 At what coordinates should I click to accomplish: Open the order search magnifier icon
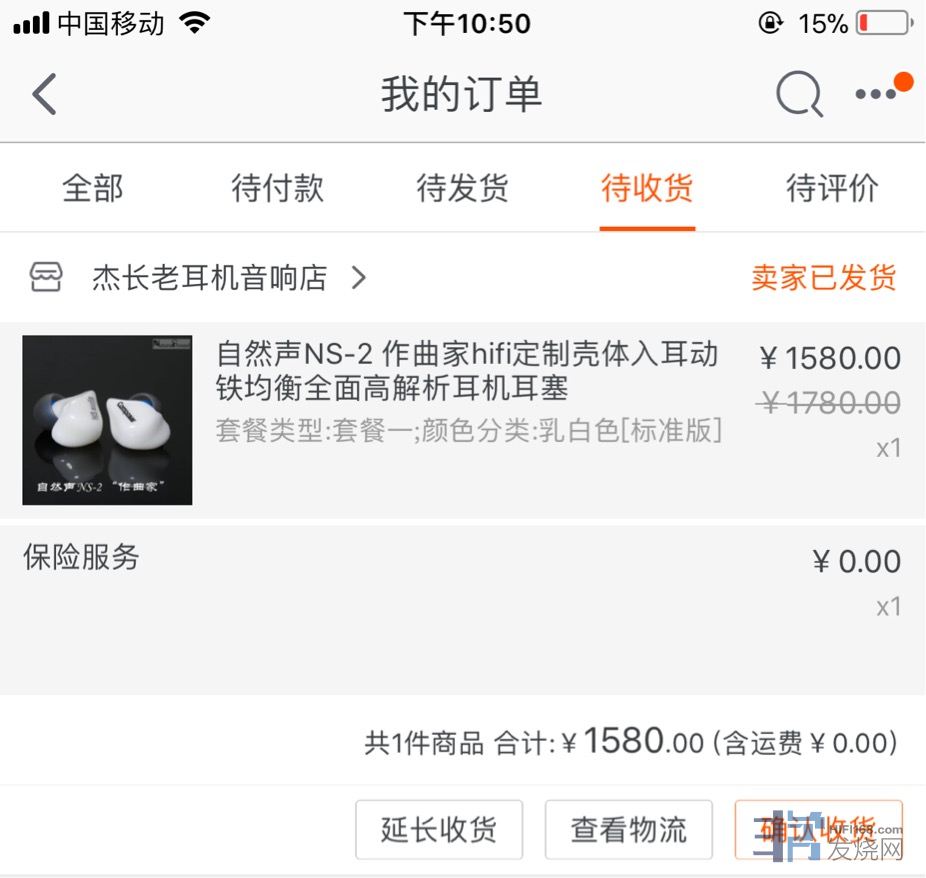point(799,94)
